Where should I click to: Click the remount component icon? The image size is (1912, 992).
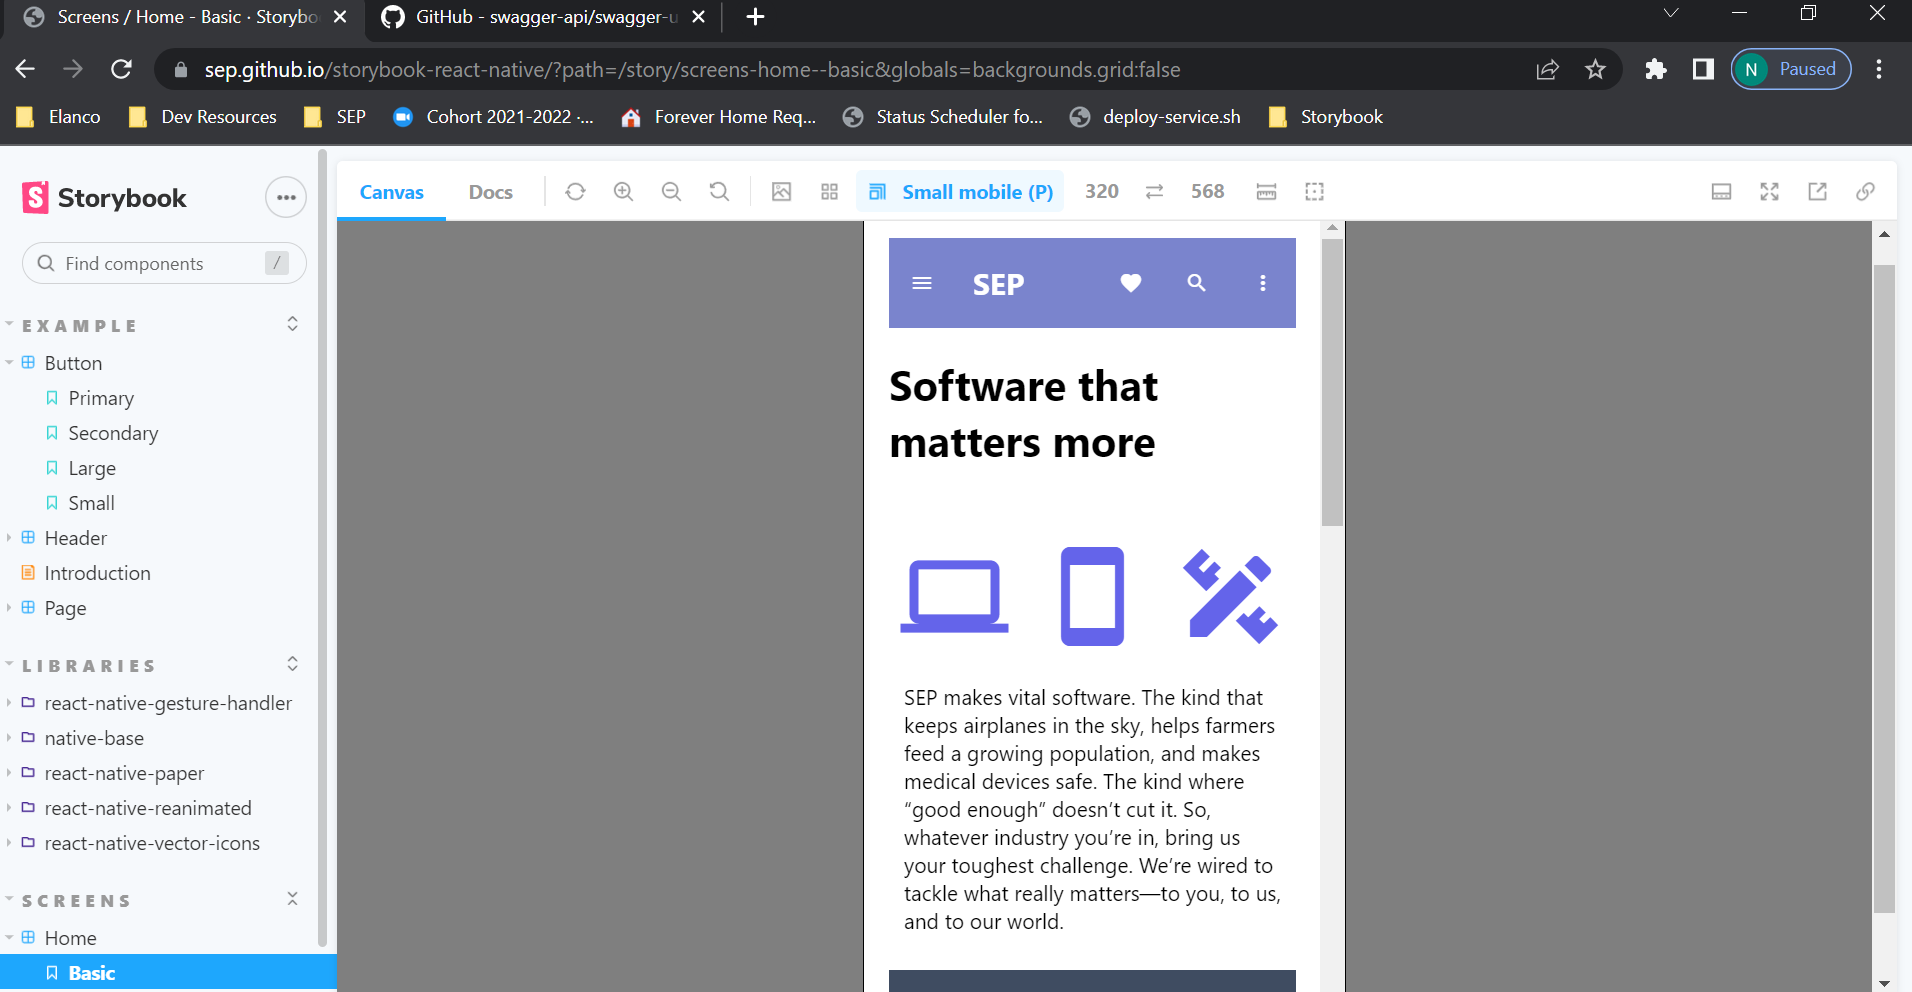pos(575,192)
